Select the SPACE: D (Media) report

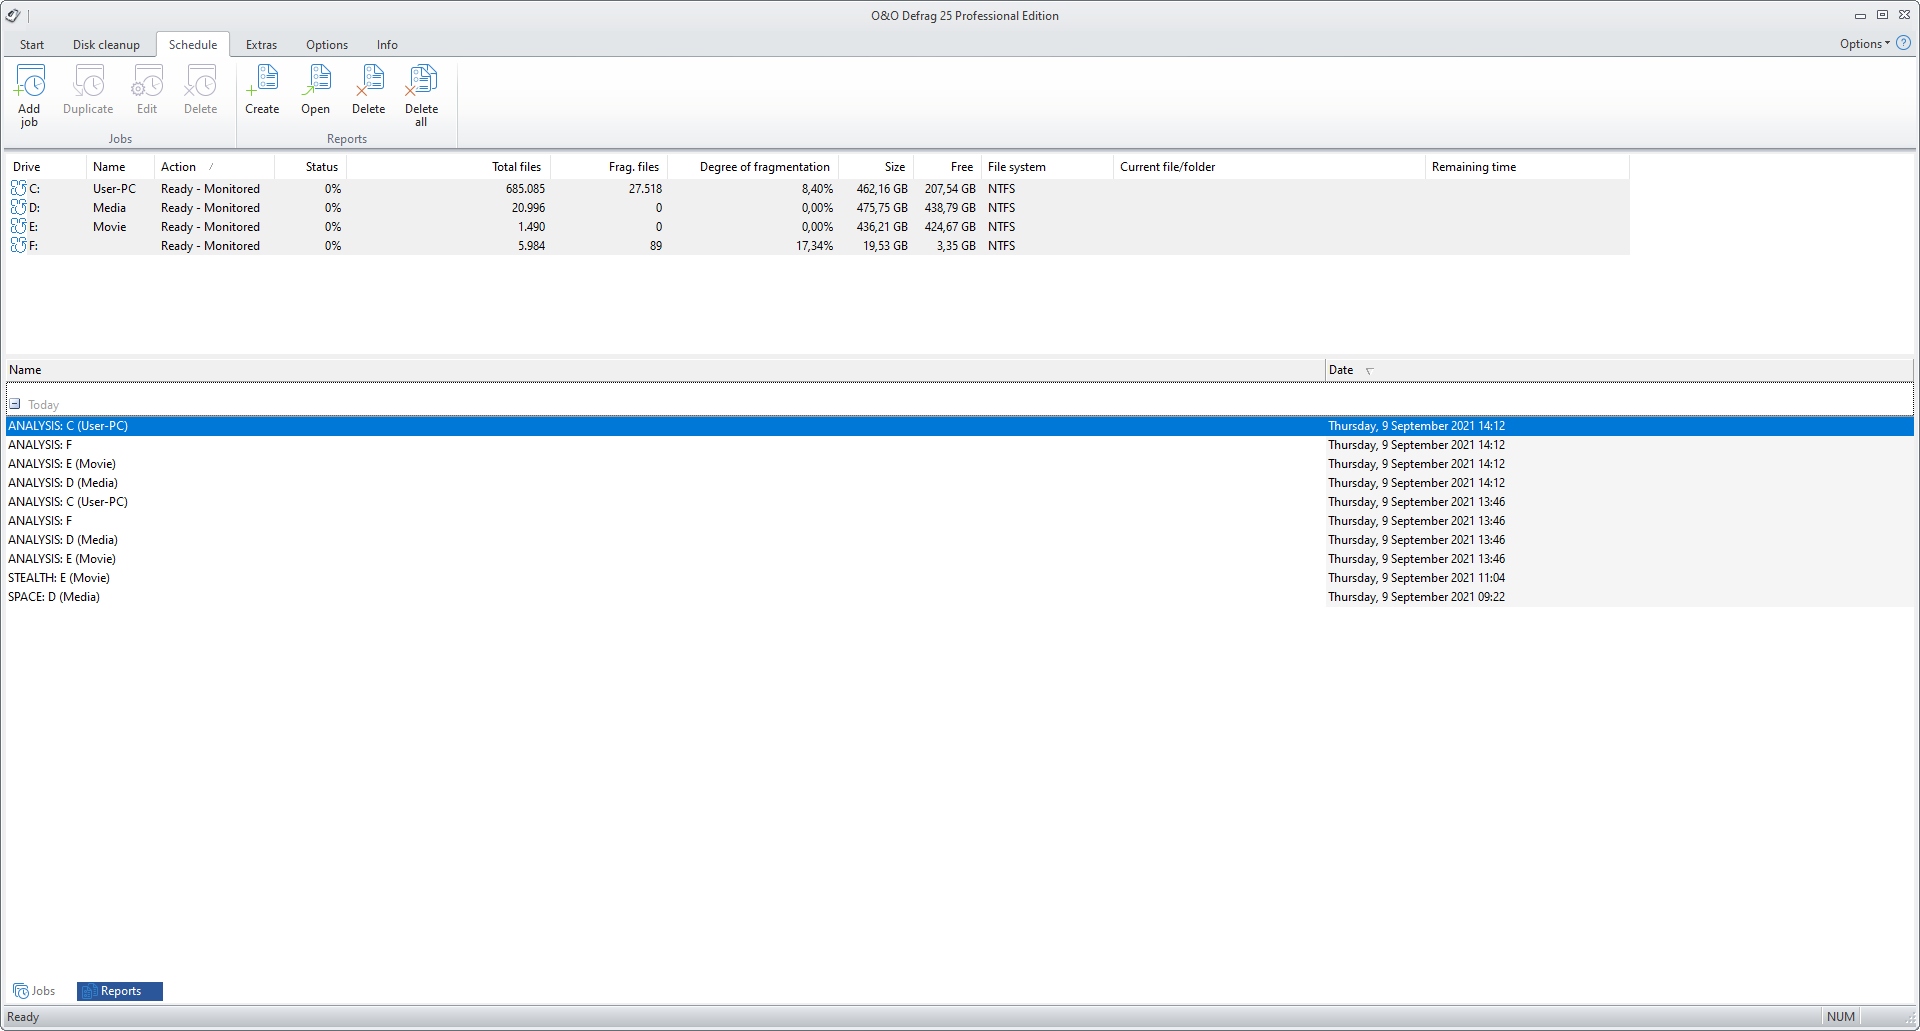[960, 597]
